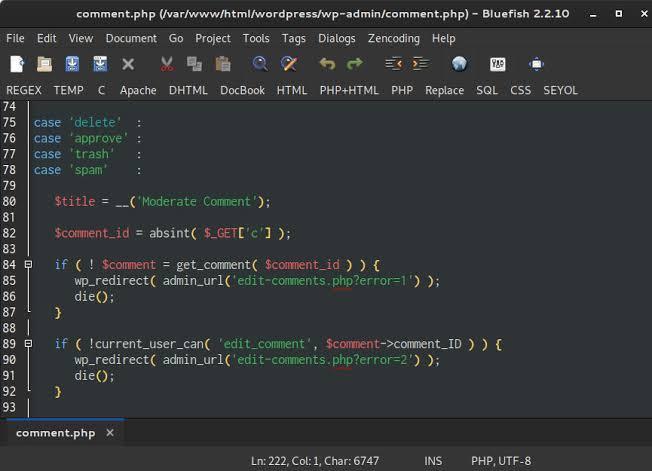Open the C snippets menu
This screenshot has height=471, width=652.
point(101,90)
